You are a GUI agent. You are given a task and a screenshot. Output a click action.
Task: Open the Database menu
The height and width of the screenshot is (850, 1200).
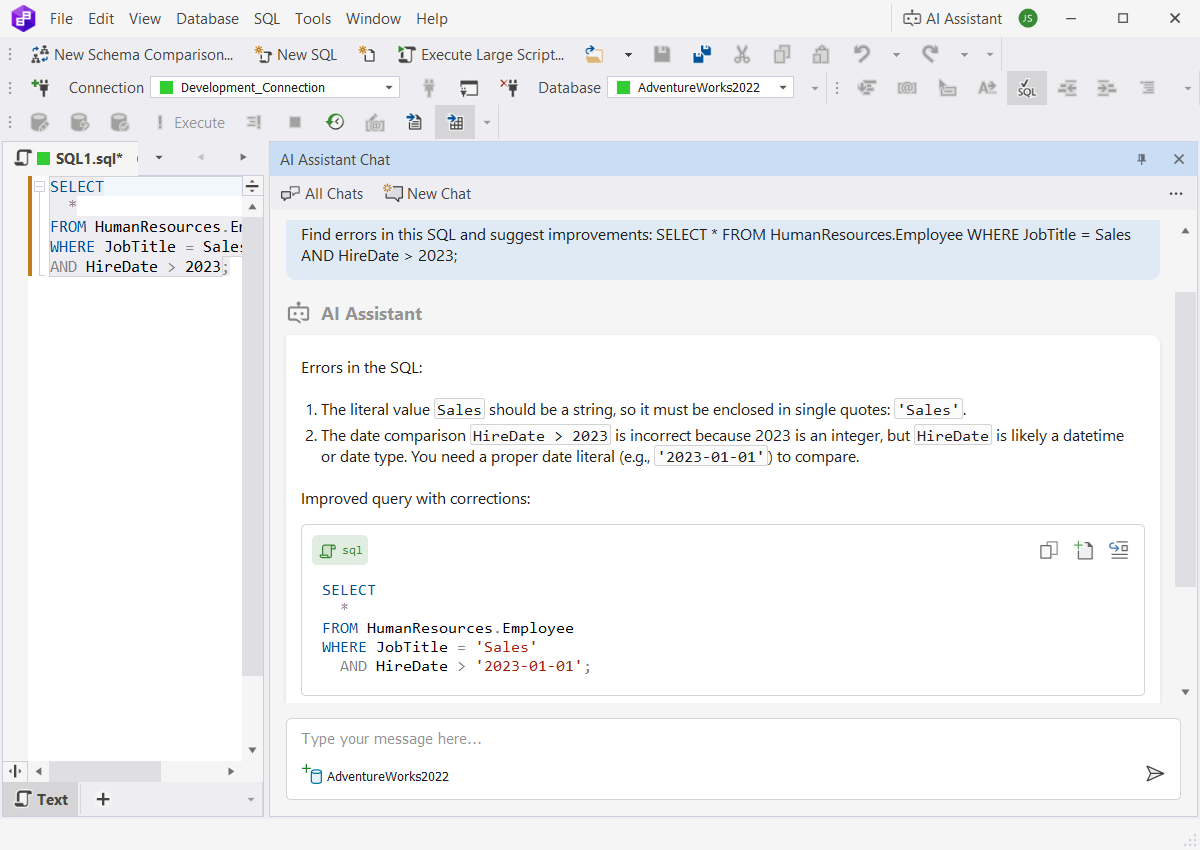207,18
